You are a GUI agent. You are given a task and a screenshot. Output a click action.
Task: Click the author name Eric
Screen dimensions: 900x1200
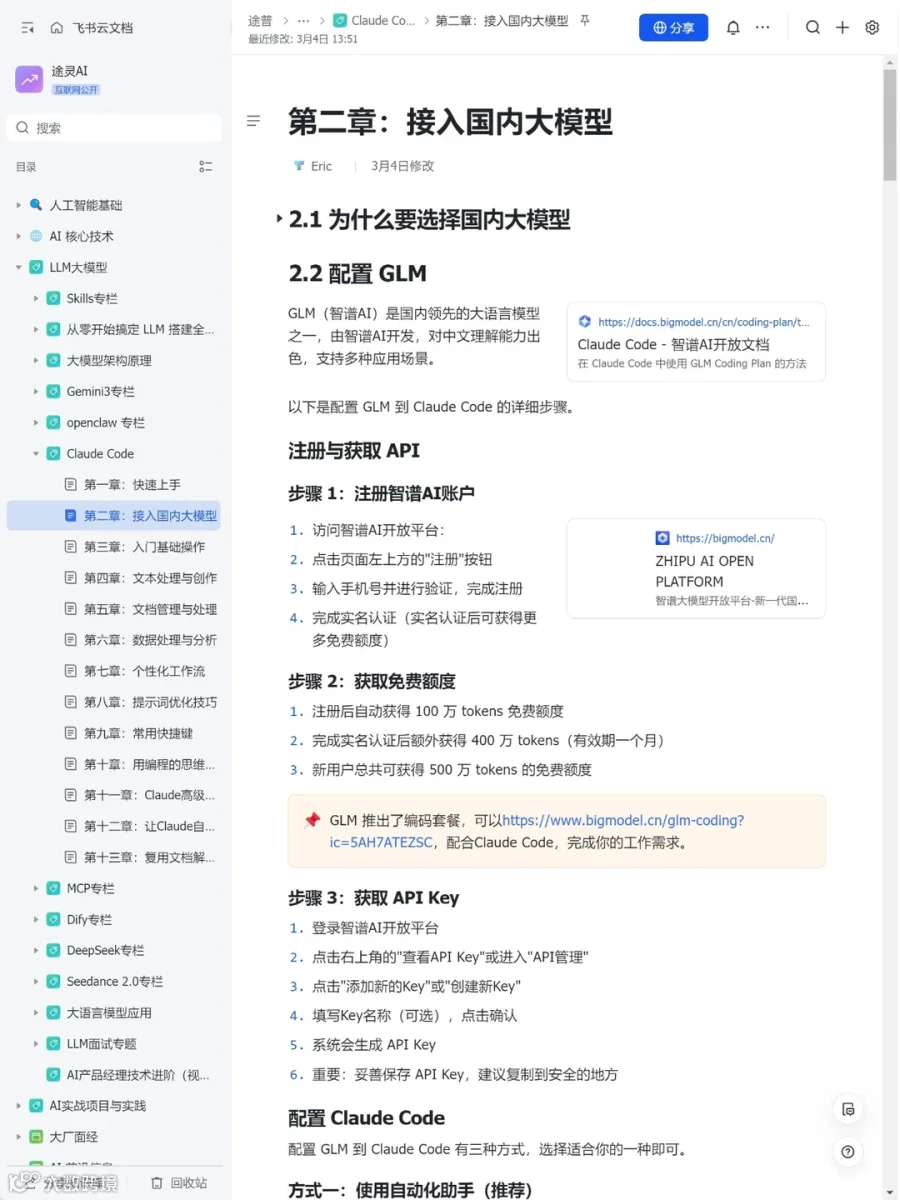321,166
